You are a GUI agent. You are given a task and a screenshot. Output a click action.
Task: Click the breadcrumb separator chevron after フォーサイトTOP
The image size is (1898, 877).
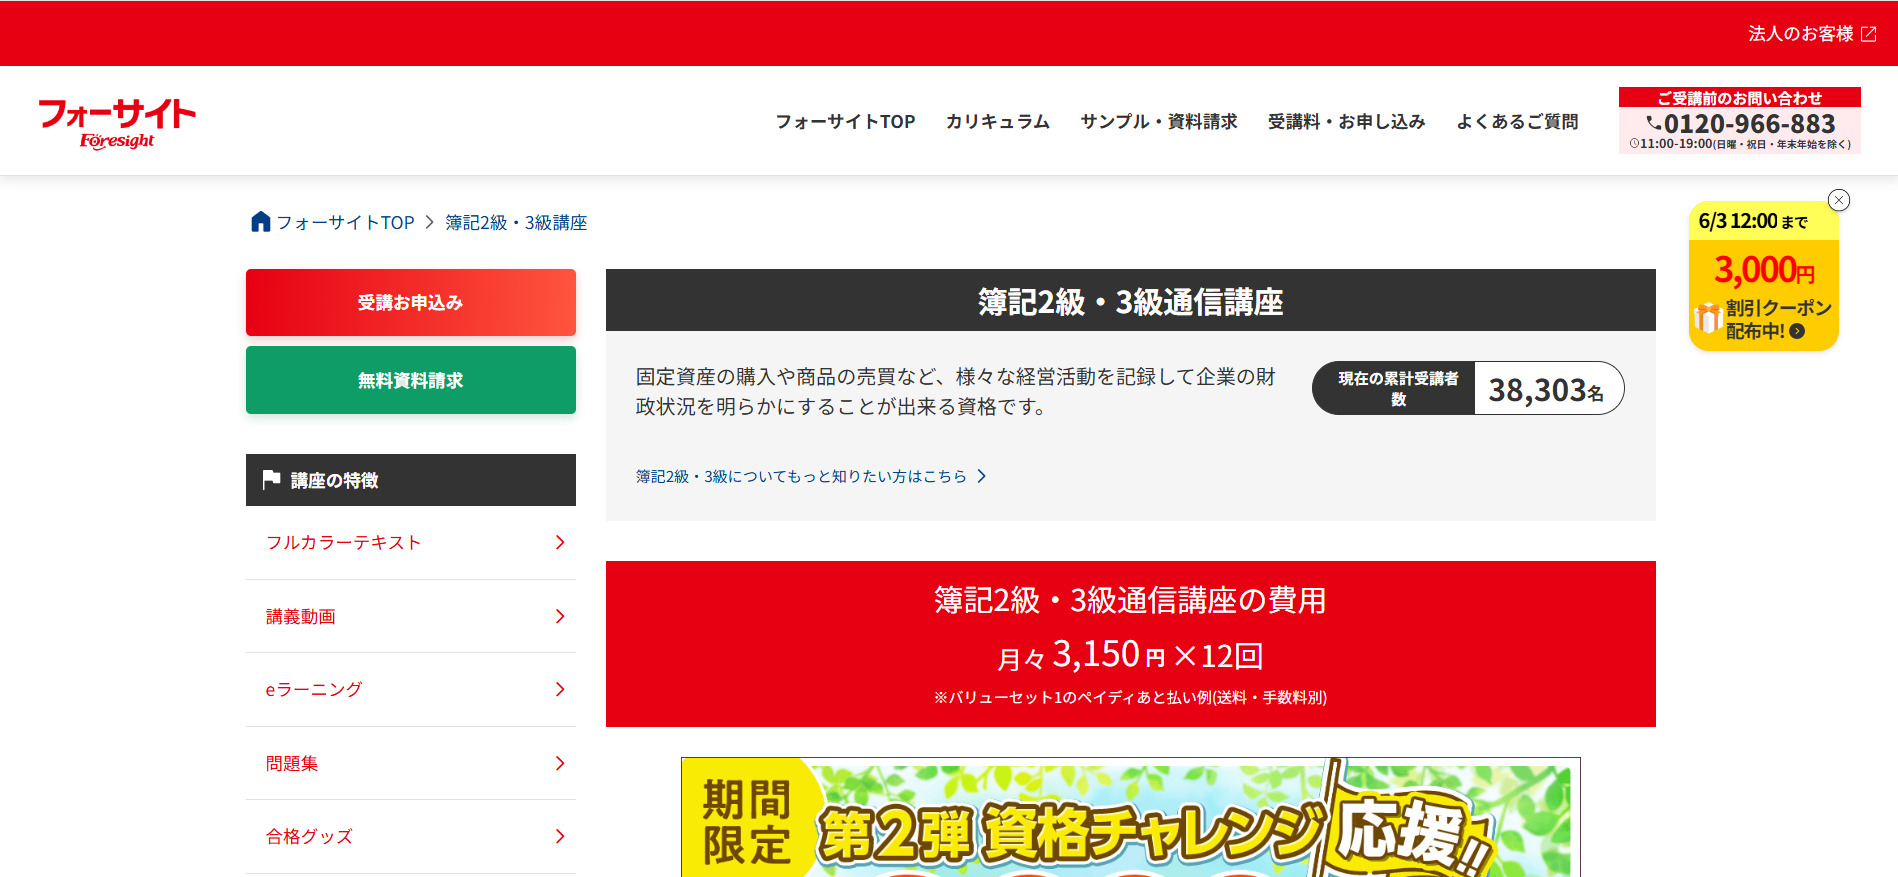pos(429,222)
